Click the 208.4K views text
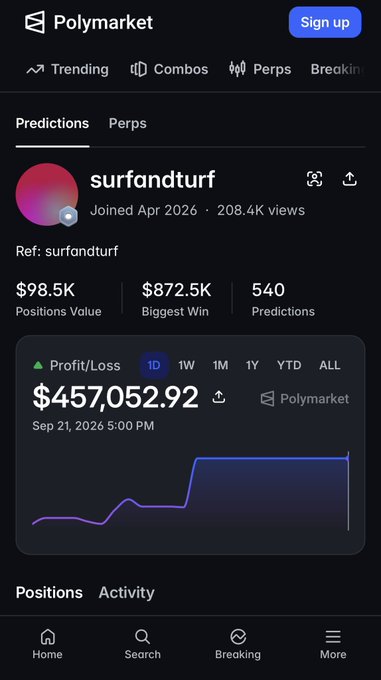 click(261, 210)
